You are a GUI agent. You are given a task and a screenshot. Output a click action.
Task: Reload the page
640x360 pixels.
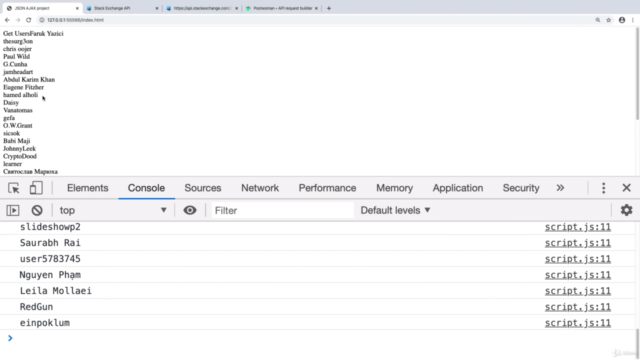29,20
